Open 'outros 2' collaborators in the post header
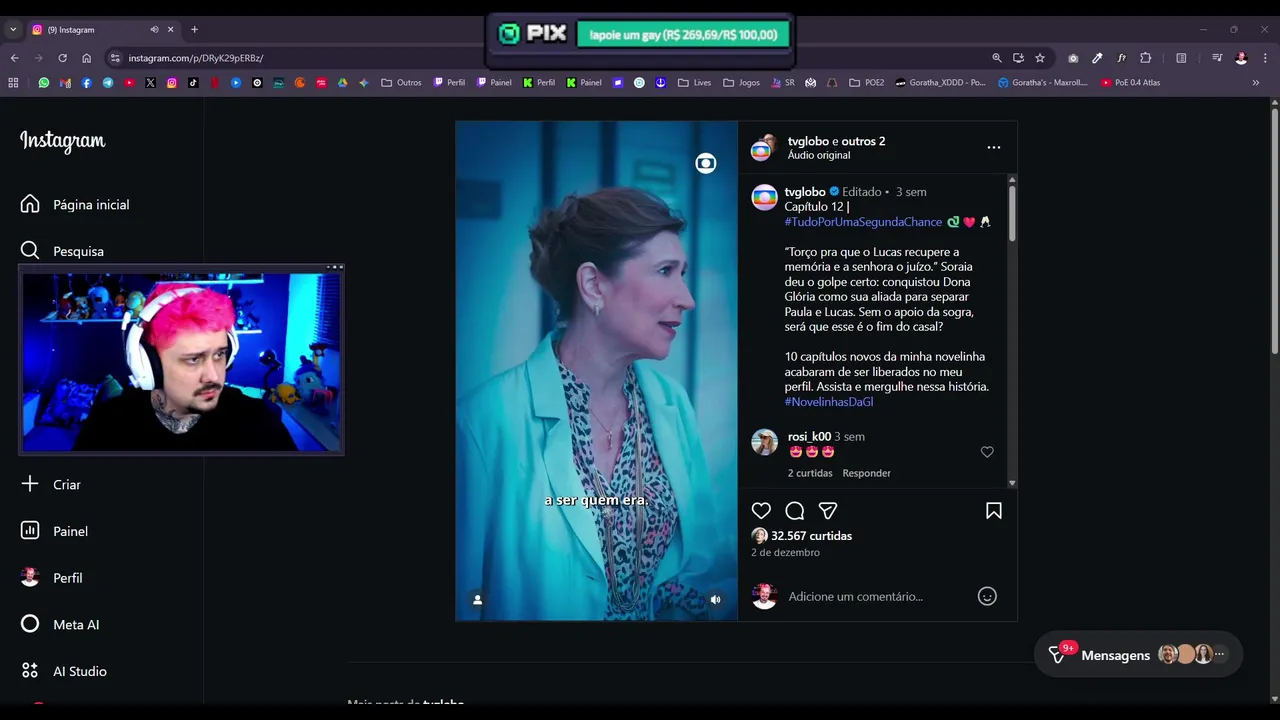Viewport: 1280px width, 720px height. click(x=863, y=141)
